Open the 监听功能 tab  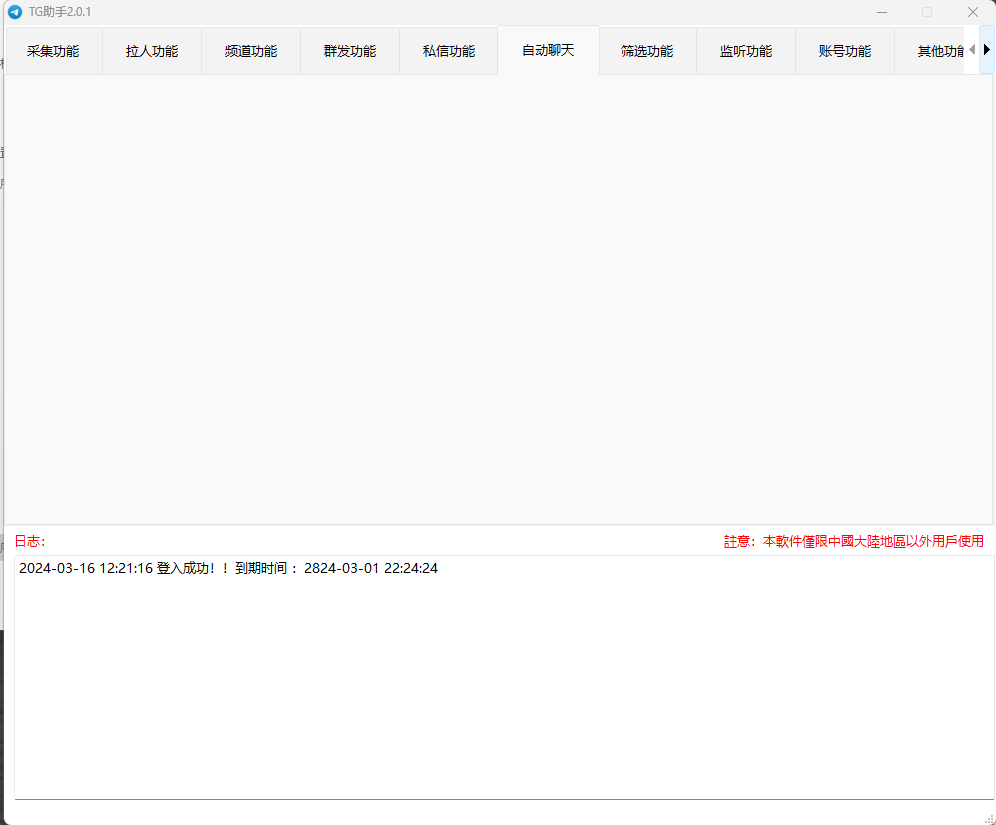[746, 51]
